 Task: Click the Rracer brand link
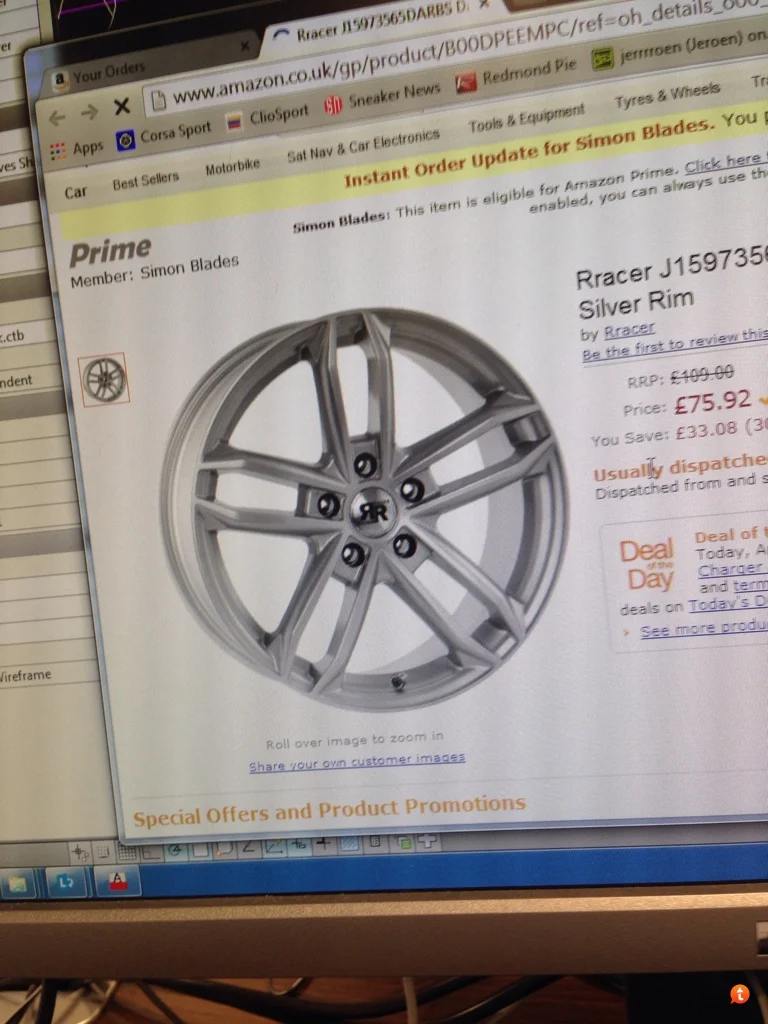[x=629, y=330]
